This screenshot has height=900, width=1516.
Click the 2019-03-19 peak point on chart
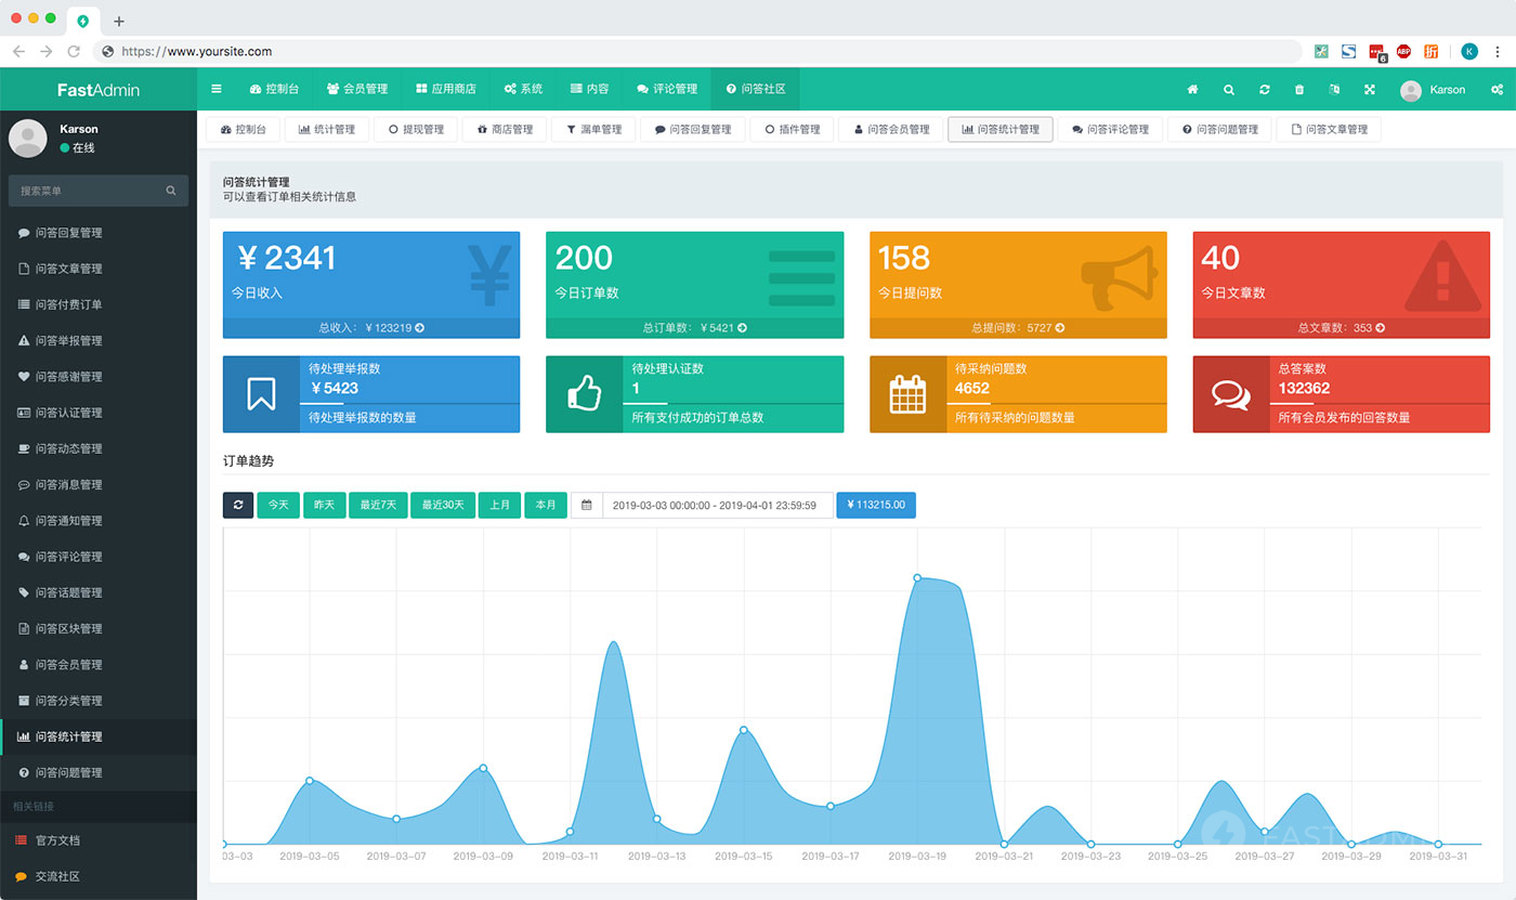(x=917, y=578)
